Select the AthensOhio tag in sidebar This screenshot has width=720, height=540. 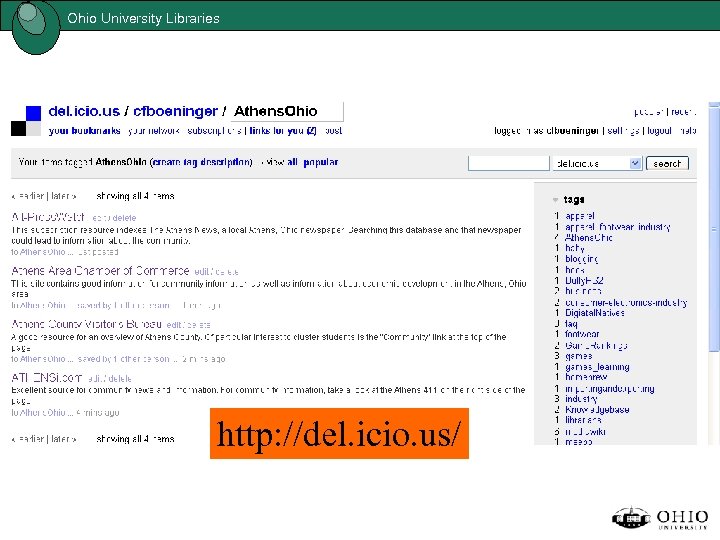point(588,238)
